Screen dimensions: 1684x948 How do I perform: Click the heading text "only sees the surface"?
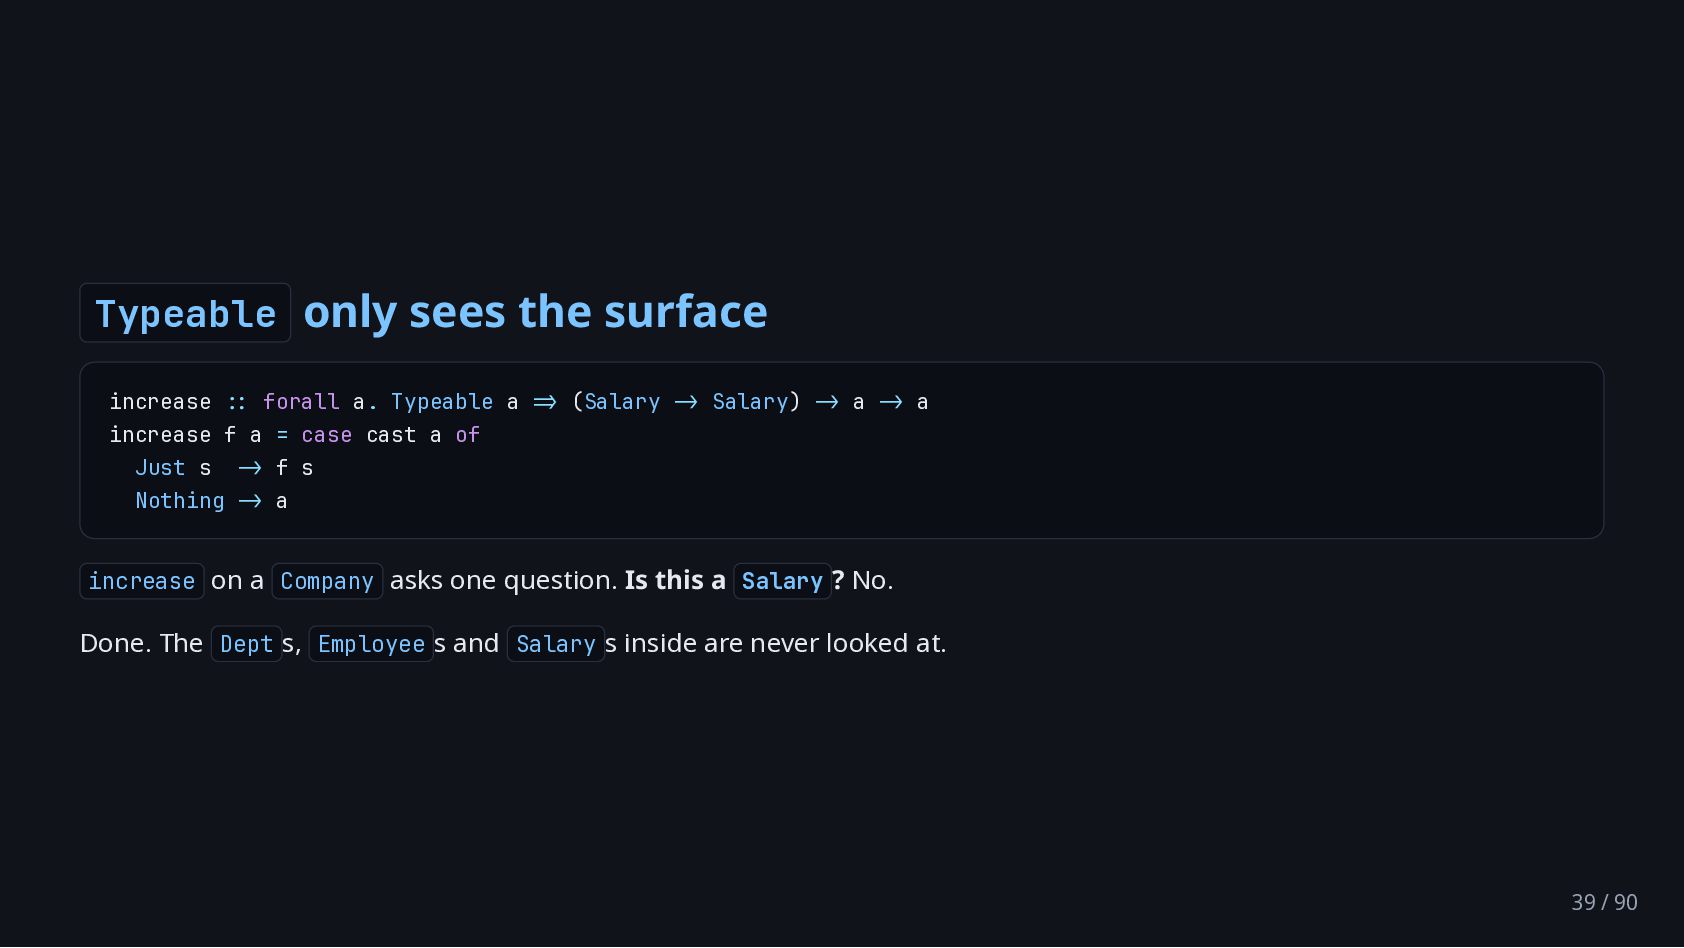tap(535, 312)
